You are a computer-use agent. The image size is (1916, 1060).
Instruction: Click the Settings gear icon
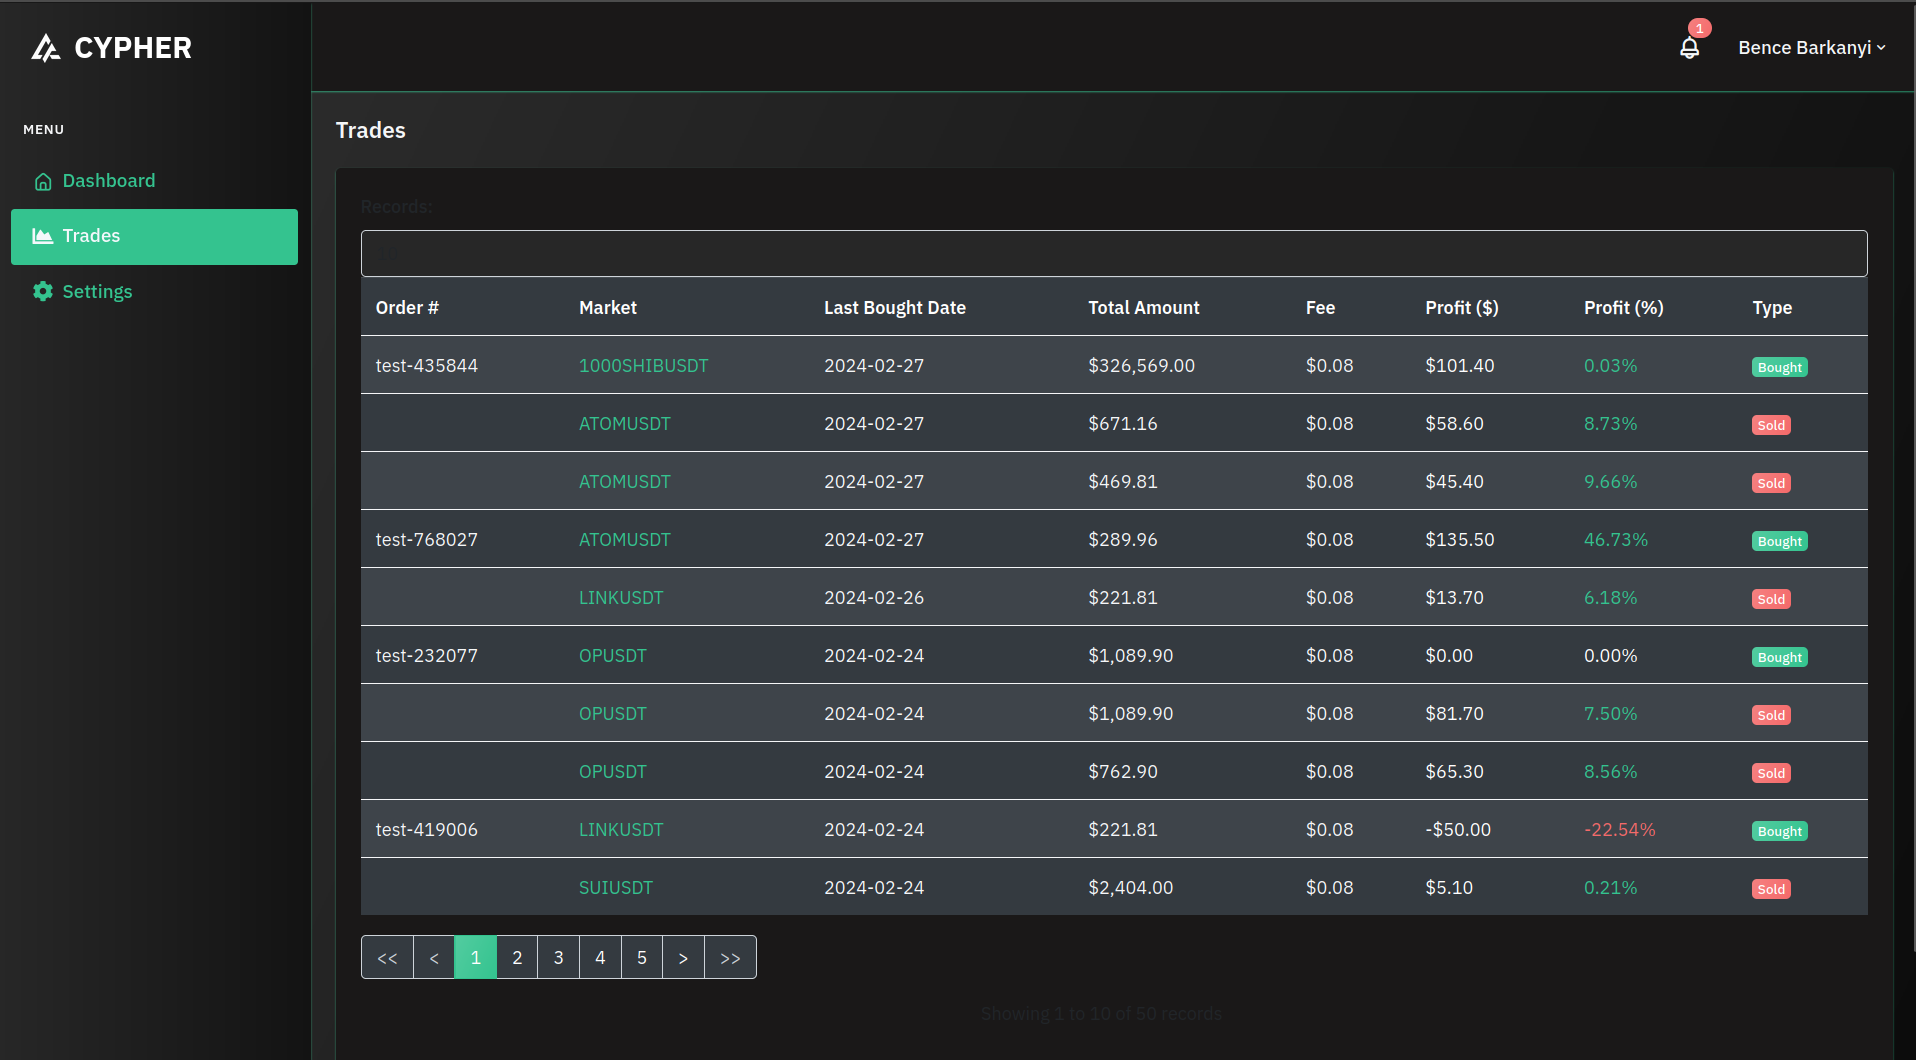(x=42, y=291)
